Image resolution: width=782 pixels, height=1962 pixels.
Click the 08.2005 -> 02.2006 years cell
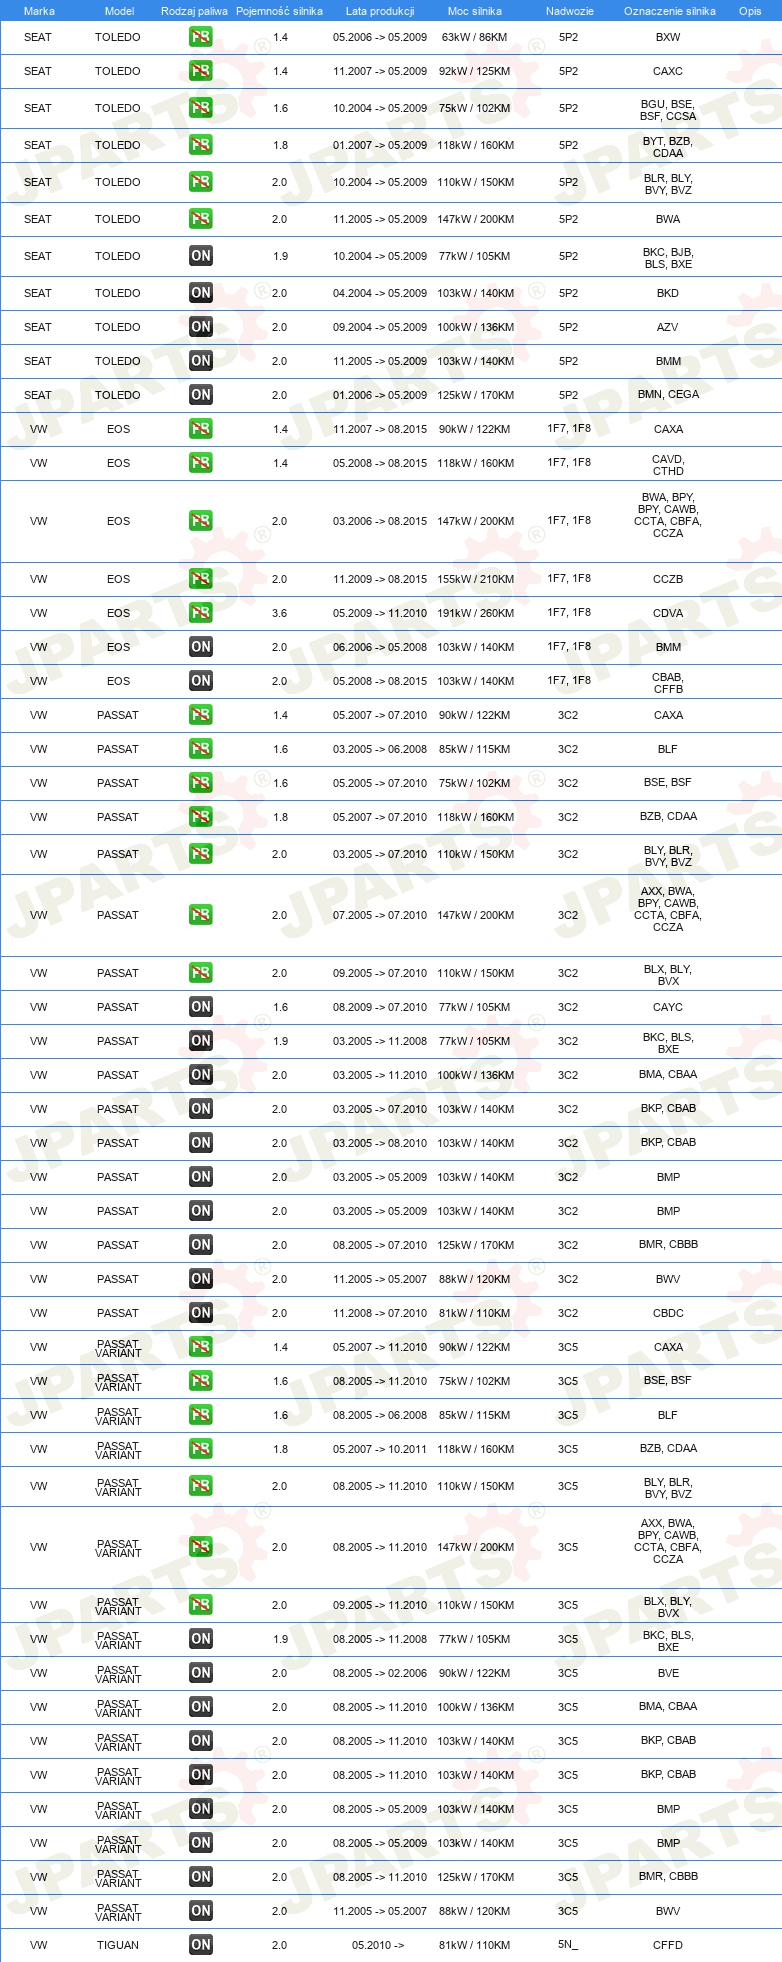(x=380, y=1673)
